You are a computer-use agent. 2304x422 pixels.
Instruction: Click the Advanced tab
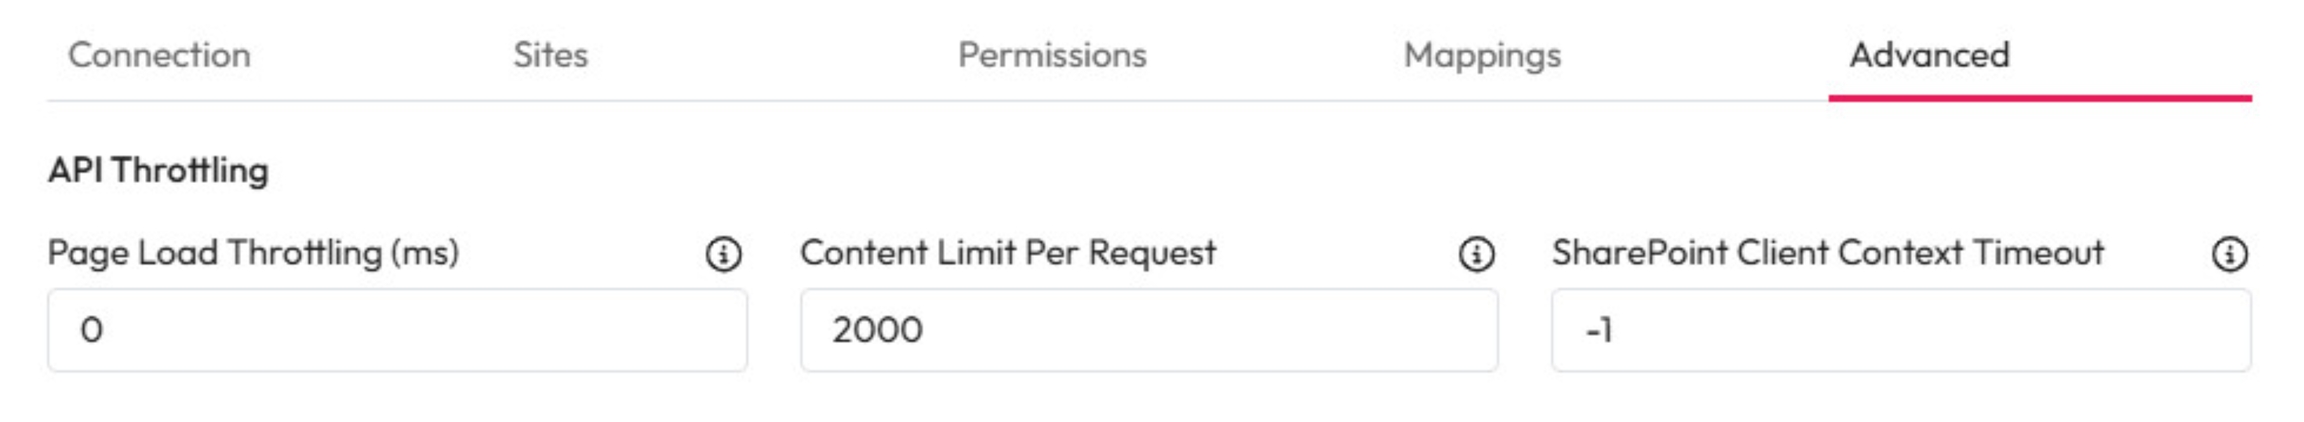(1929, 55)
